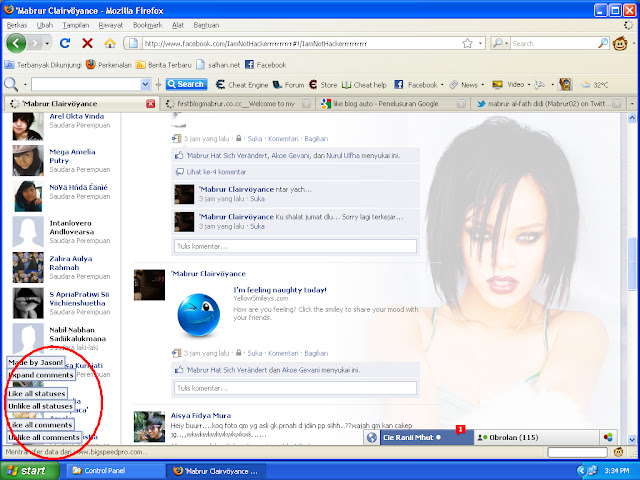This screenshot has height=480, width=640.
Task: Click the speaker icon in the toolbar
Action: tap(566, 84)
